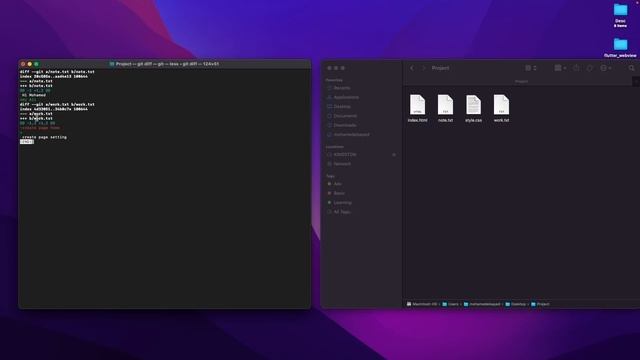Open the More actions menu in Finder

pyautogui.click(x=606, y=68)
